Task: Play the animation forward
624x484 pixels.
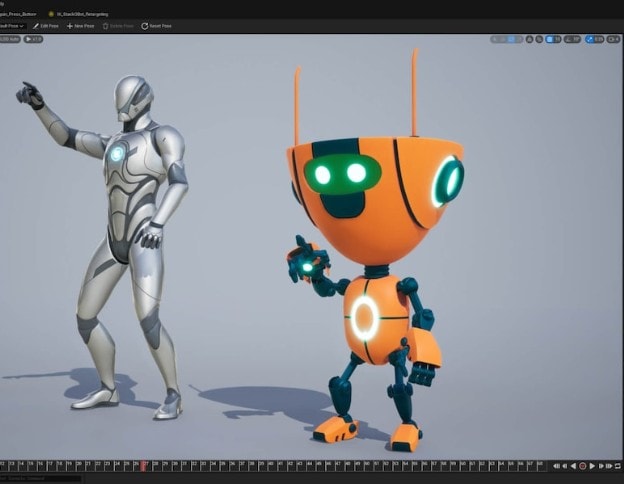Action: click(x=592, y=466)
